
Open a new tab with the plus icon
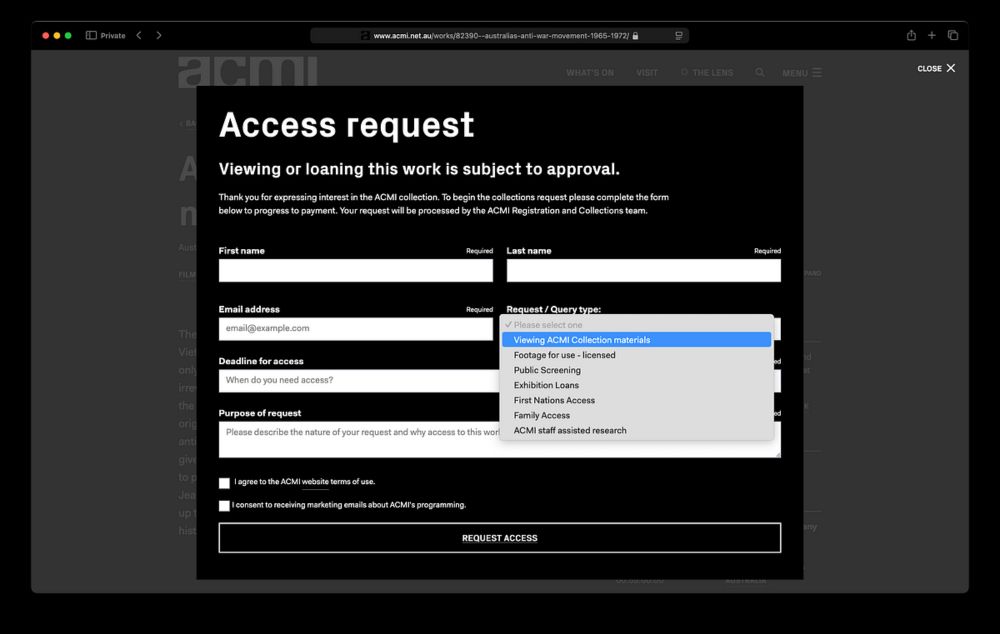pos(932,36)
